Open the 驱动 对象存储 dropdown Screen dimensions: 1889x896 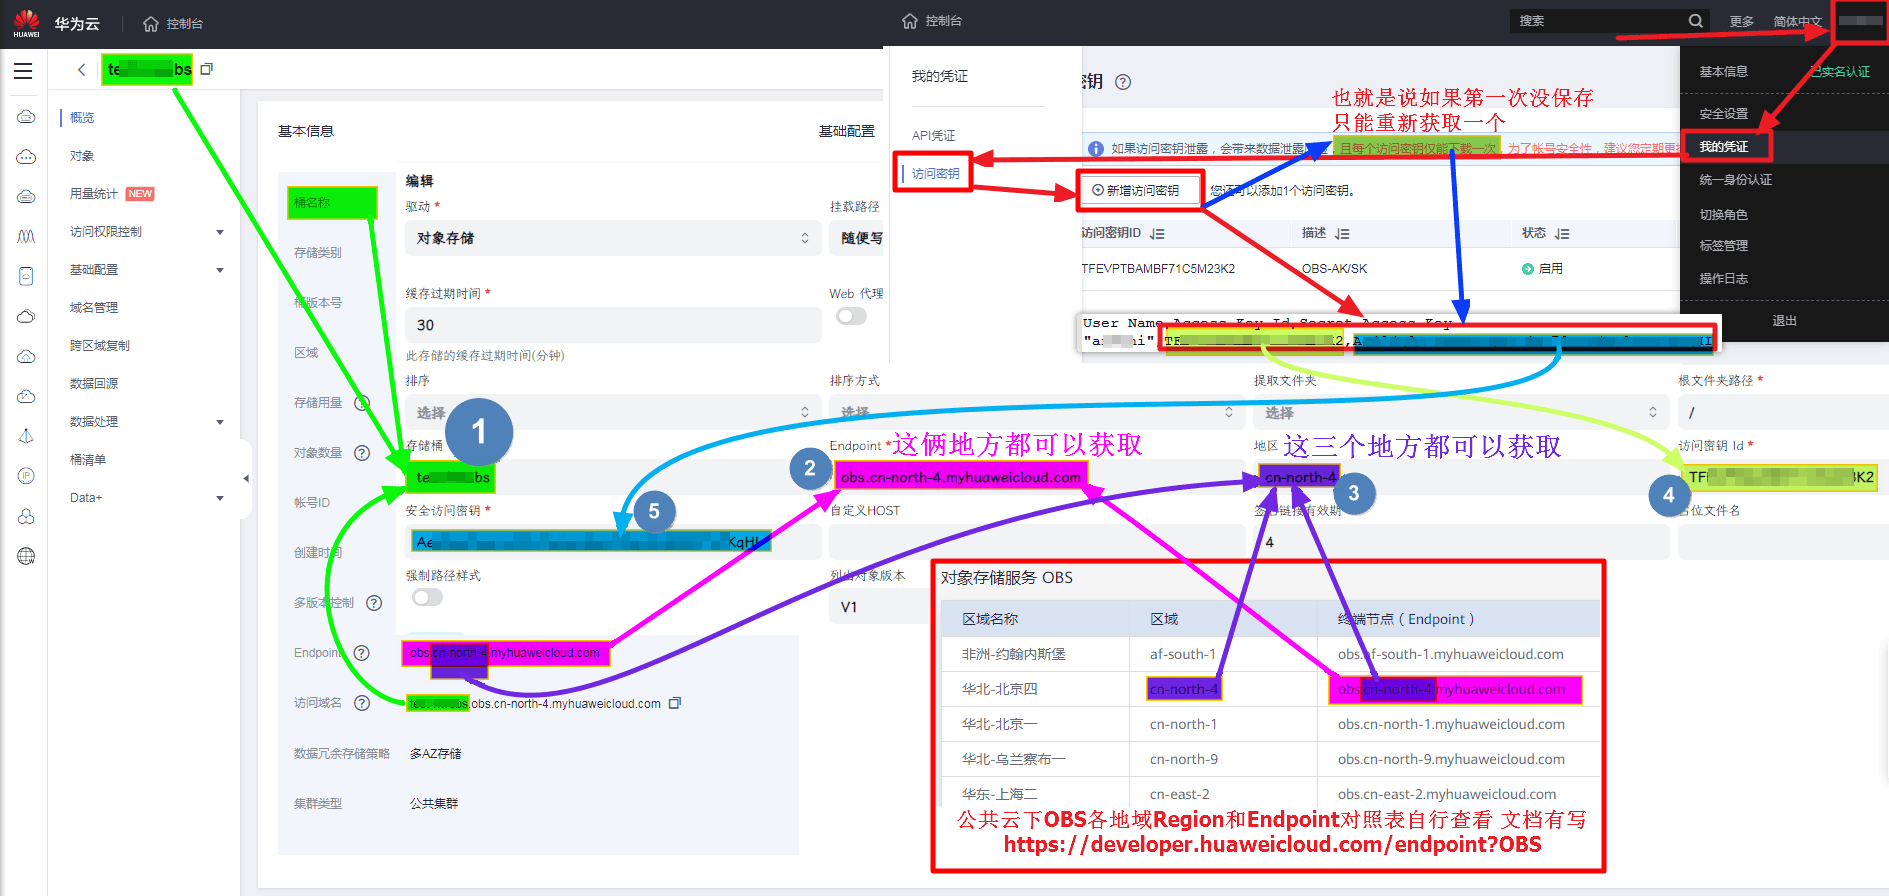(x=612, y=238)
